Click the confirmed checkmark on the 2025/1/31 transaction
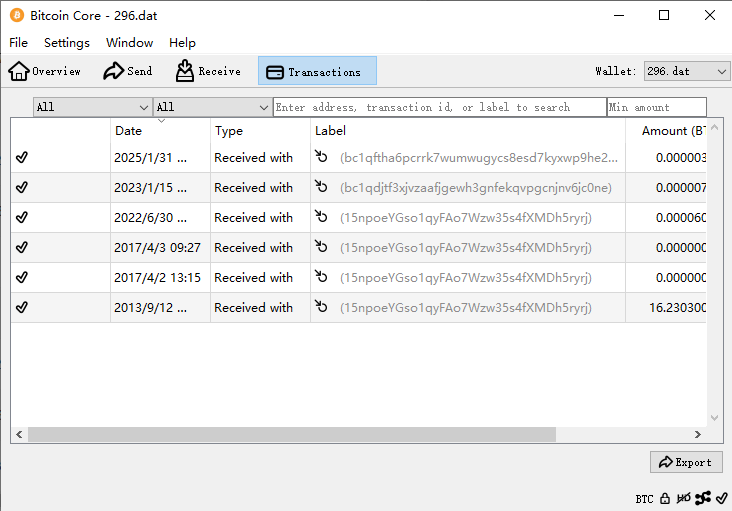 22,157
